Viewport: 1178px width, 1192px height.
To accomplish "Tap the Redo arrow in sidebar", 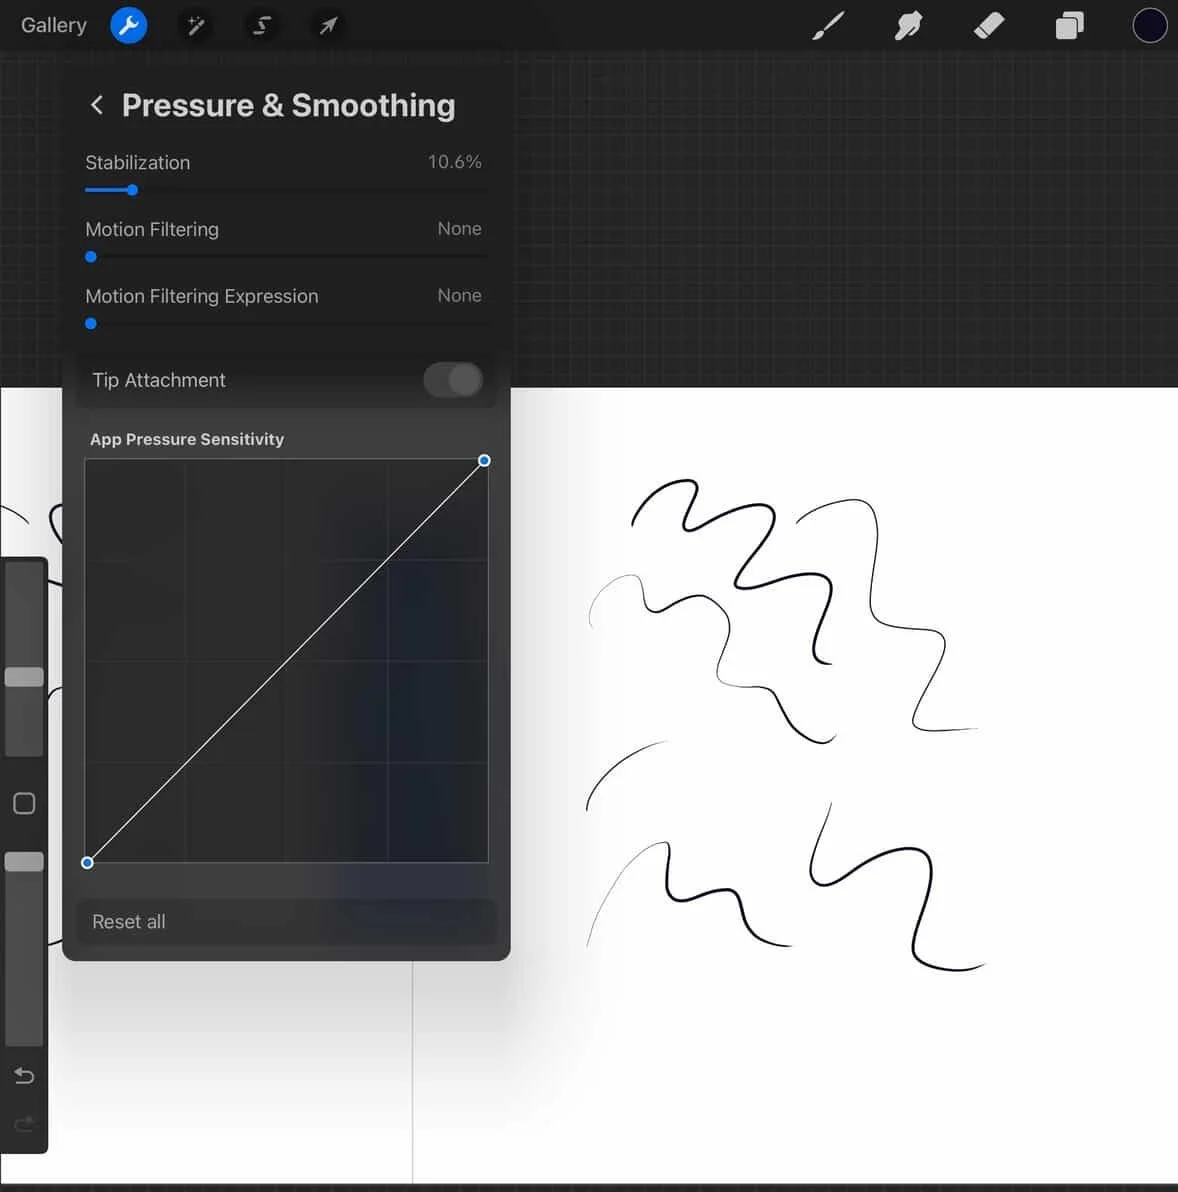I will [x=24, y=1123].
